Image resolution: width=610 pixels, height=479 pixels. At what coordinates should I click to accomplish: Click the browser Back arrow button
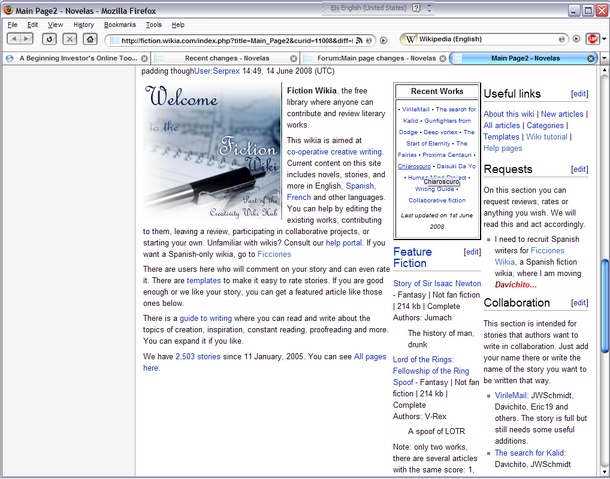pyautogui.click(x=14, y=39)
